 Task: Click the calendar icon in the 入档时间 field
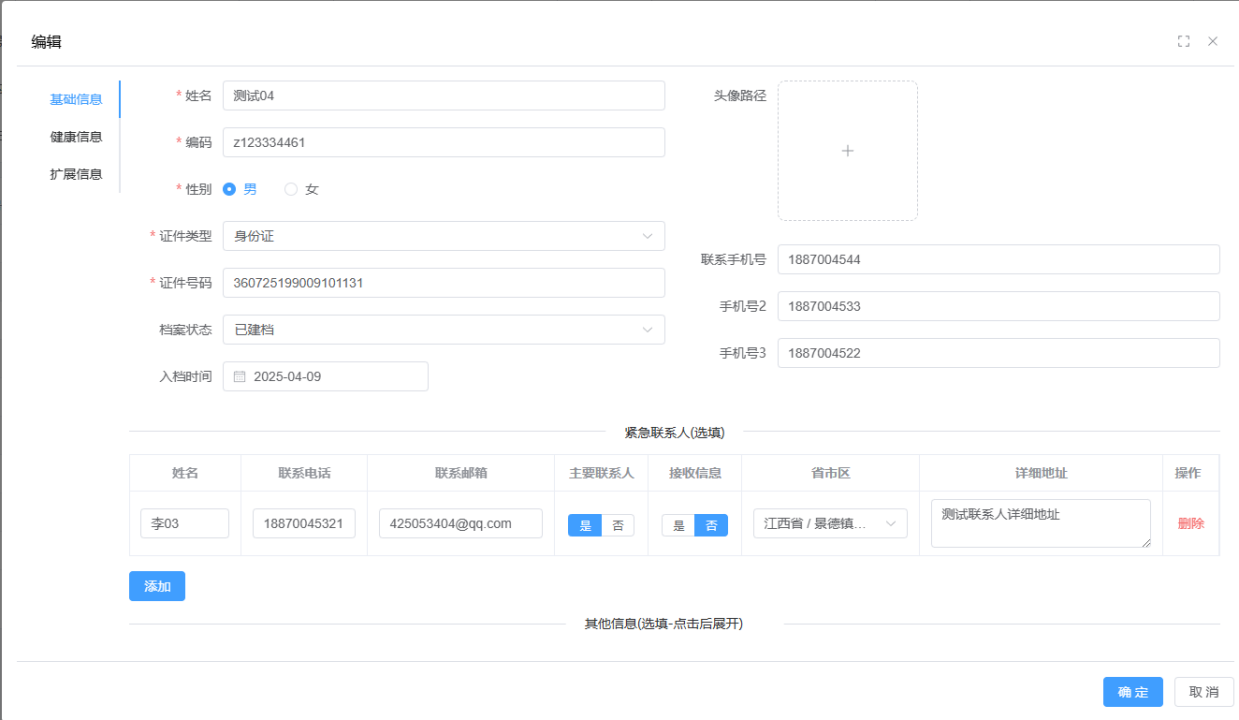tap(240, 377)
